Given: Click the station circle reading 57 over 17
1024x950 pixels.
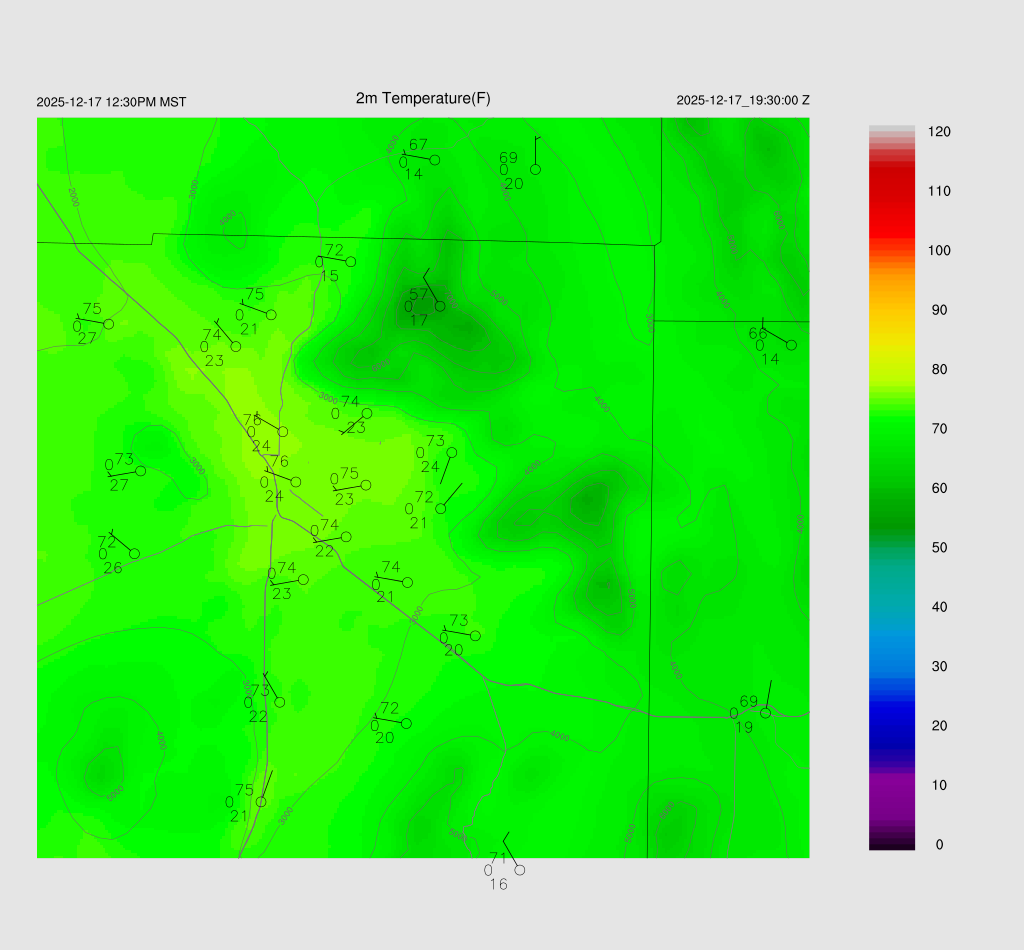Looking at the screenshot, I should coord(440,306).
